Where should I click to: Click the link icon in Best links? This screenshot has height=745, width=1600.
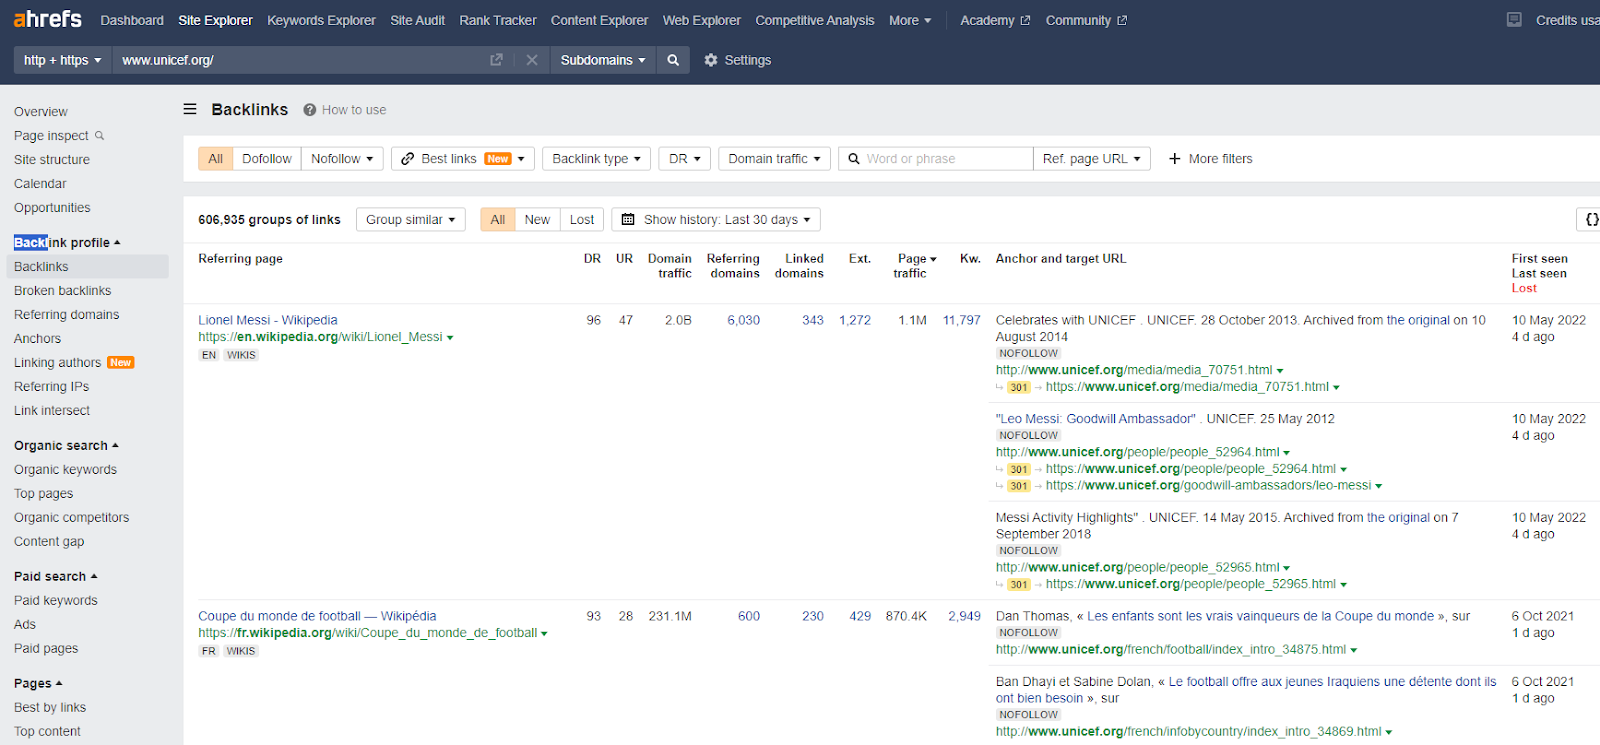pyautogui.click(x=408, y=159)
